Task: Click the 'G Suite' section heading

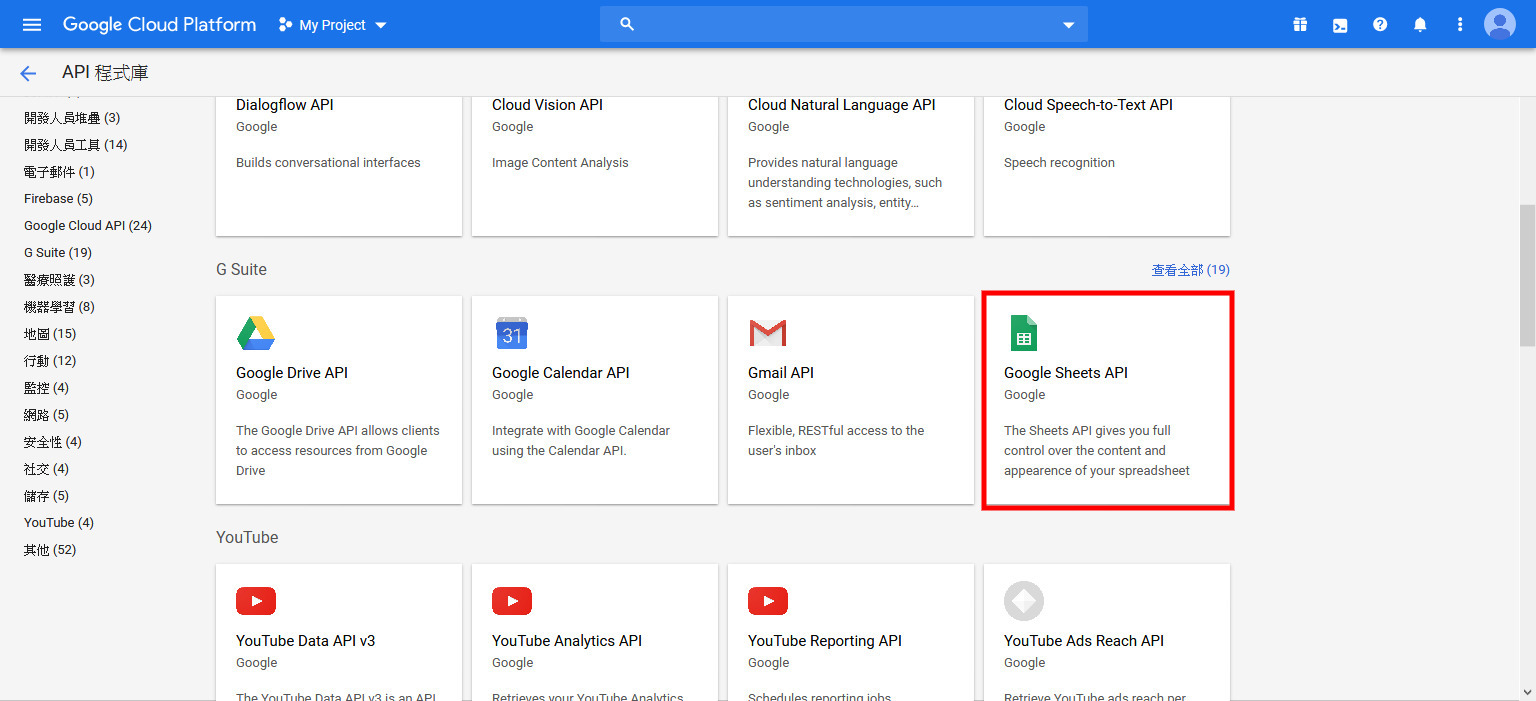Action: [x=241, y=270]
